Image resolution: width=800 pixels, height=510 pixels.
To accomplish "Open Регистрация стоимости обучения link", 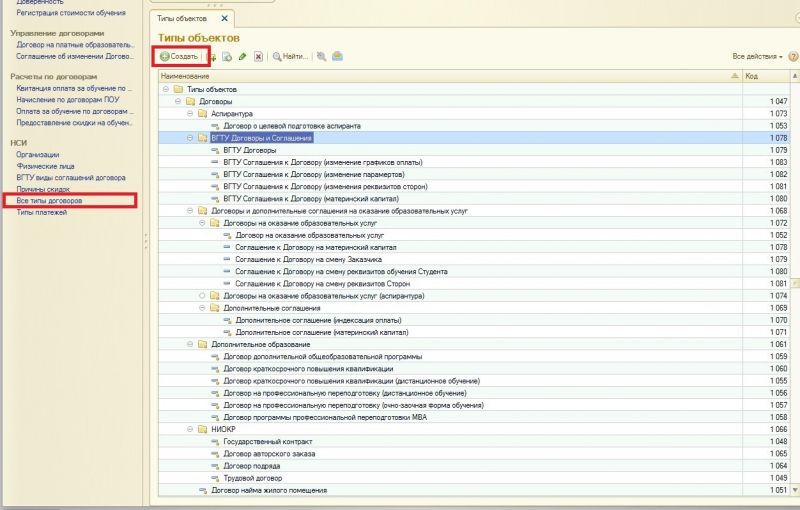I will pos(71,13).
